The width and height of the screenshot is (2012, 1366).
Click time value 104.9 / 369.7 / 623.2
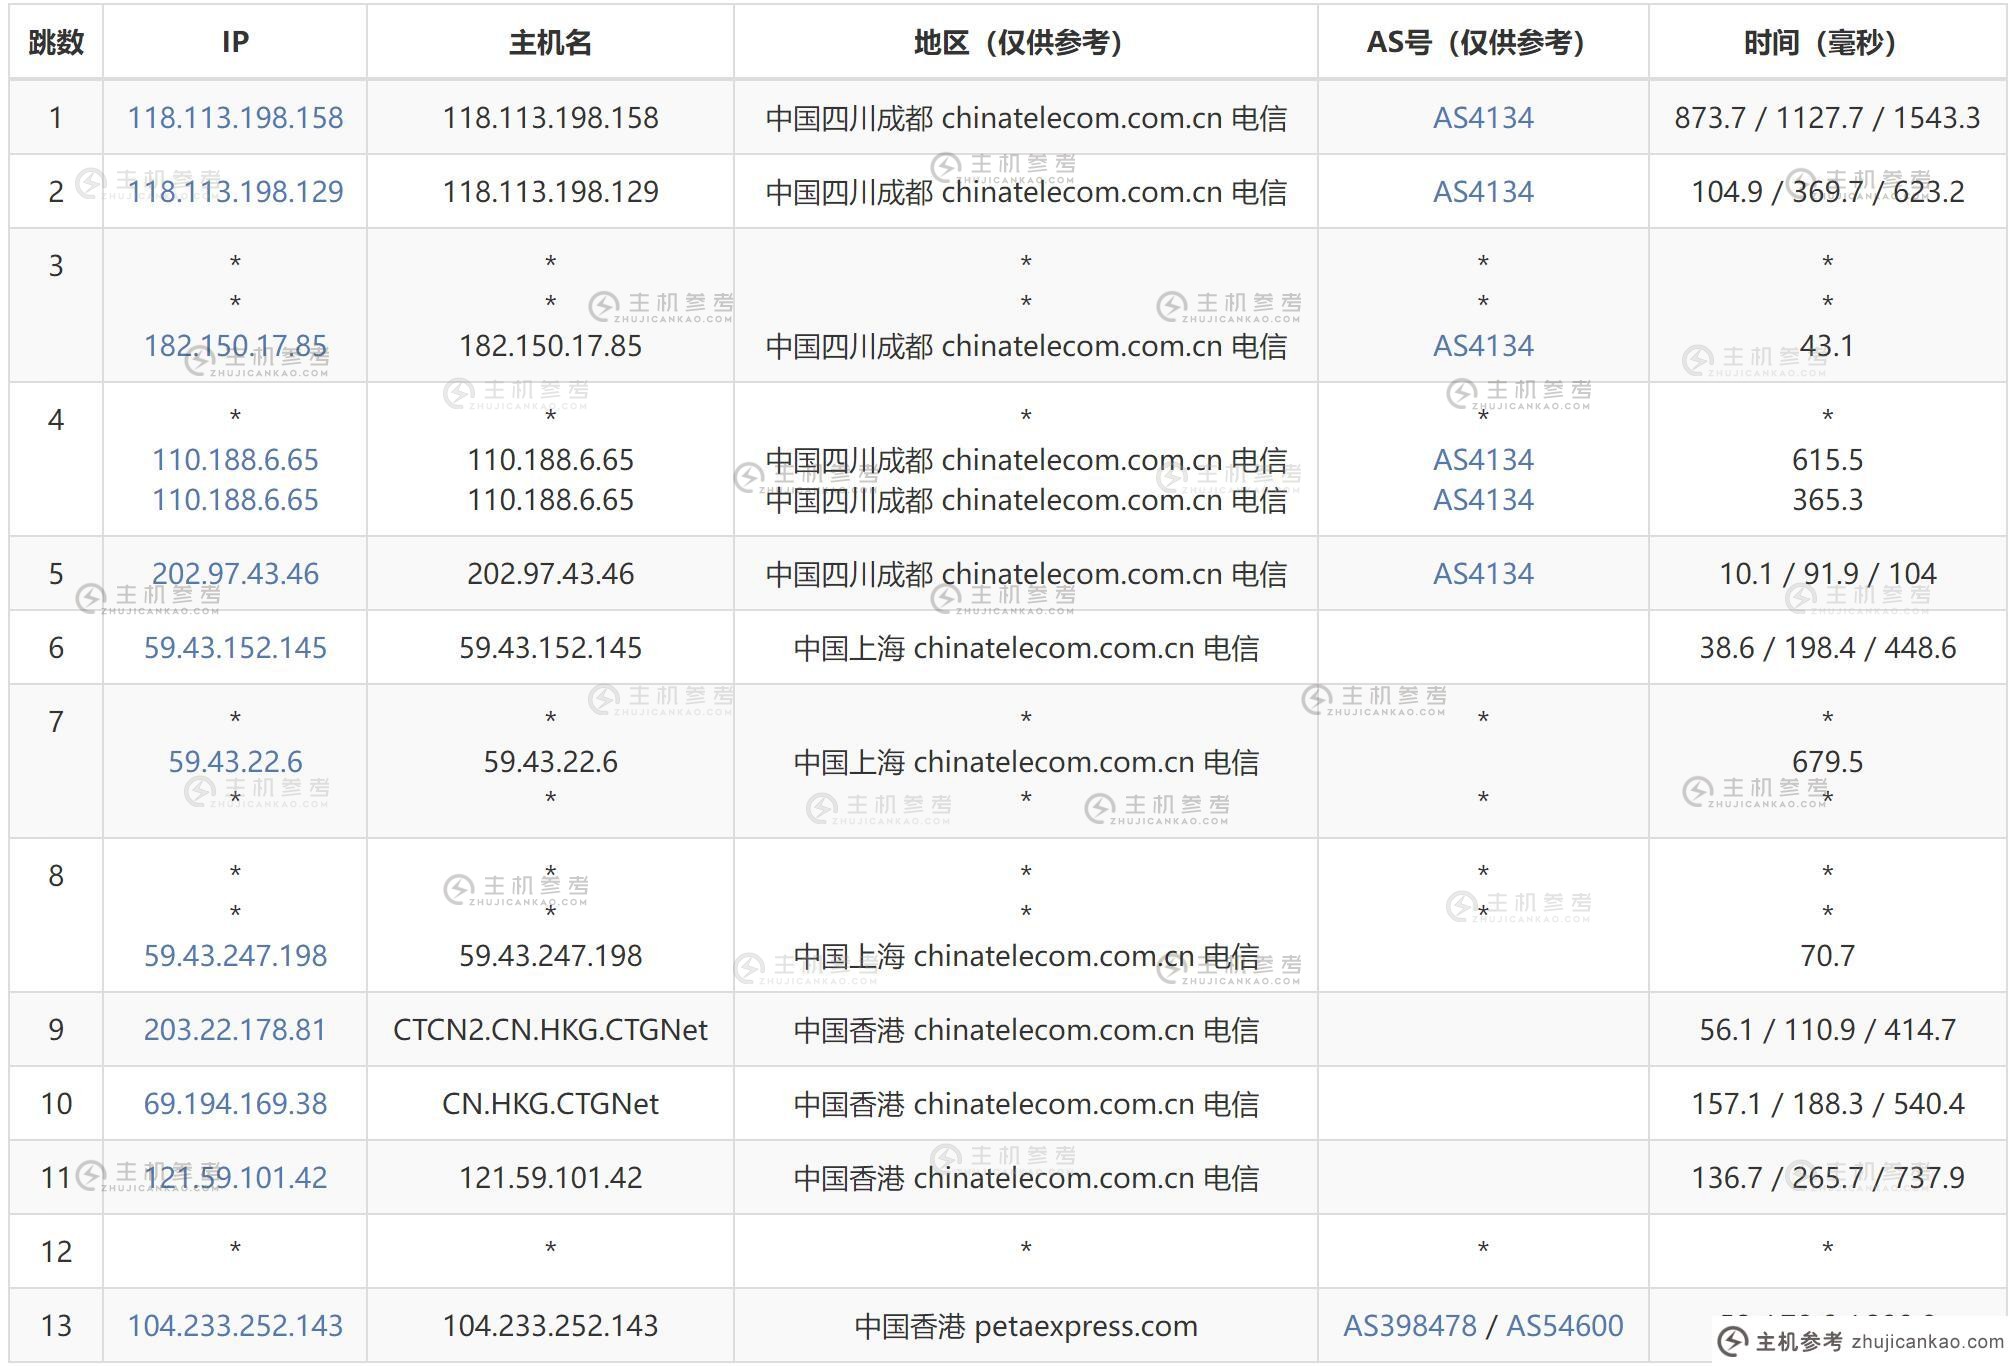pyautogui.click(x=1827, y=192)
